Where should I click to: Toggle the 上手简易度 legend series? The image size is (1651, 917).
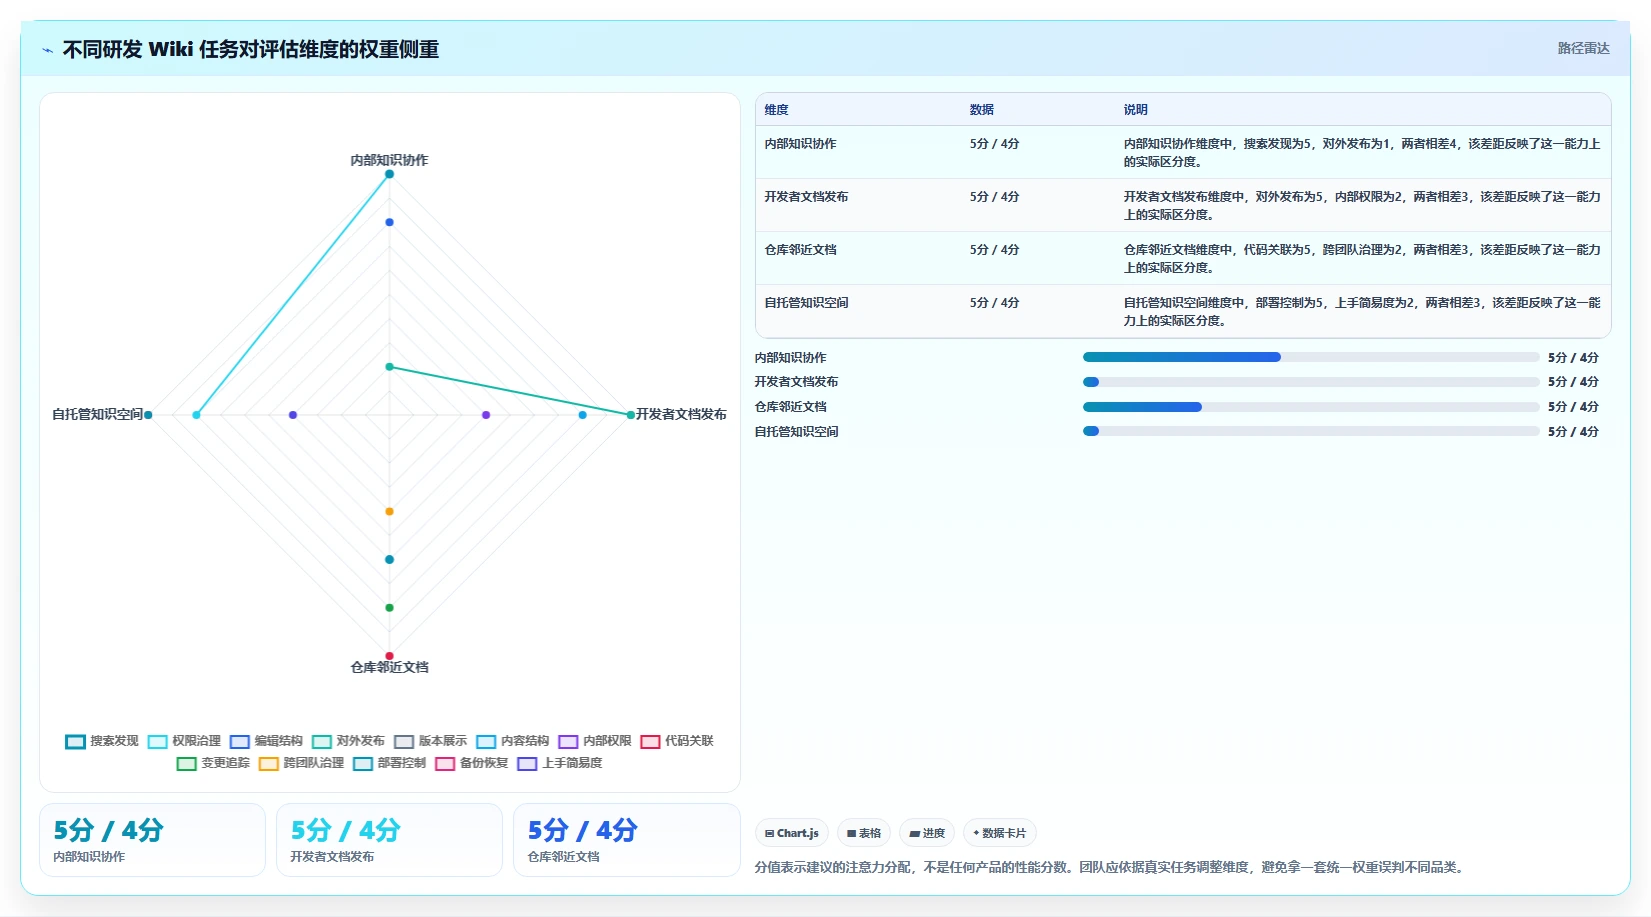[x=560, y=763]
